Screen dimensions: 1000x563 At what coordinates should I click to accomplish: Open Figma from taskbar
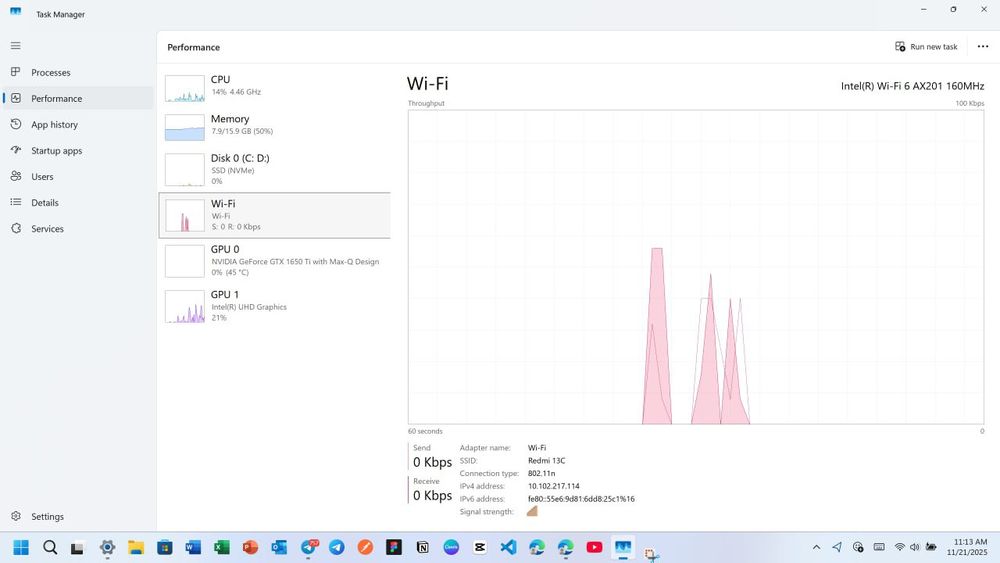(x=394, y=547)
